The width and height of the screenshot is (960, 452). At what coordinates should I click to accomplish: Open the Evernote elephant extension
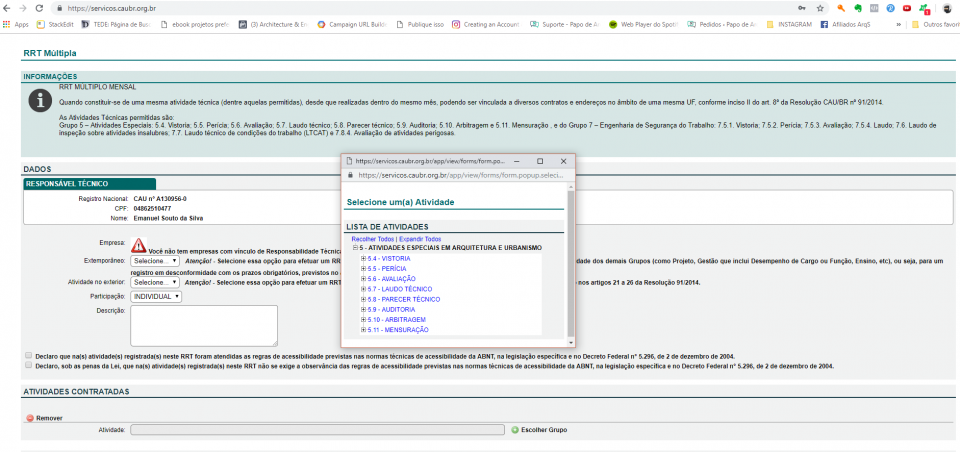(858, 8)
